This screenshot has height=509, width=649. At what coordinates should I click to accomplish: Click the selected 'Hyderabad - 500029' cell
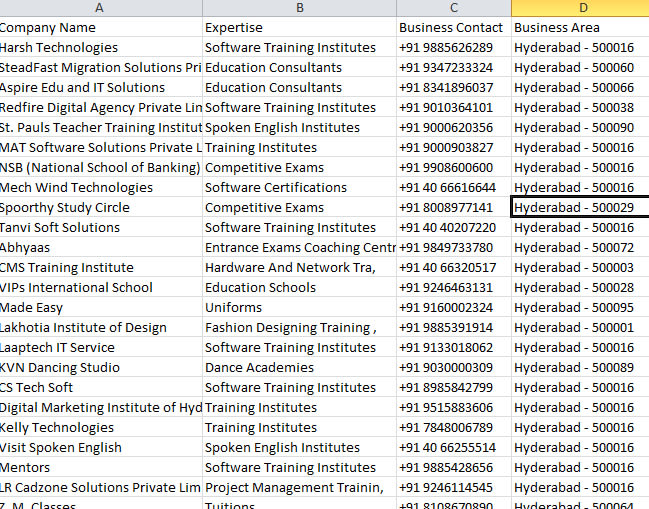pyautogui.click(x=580, y=207)
